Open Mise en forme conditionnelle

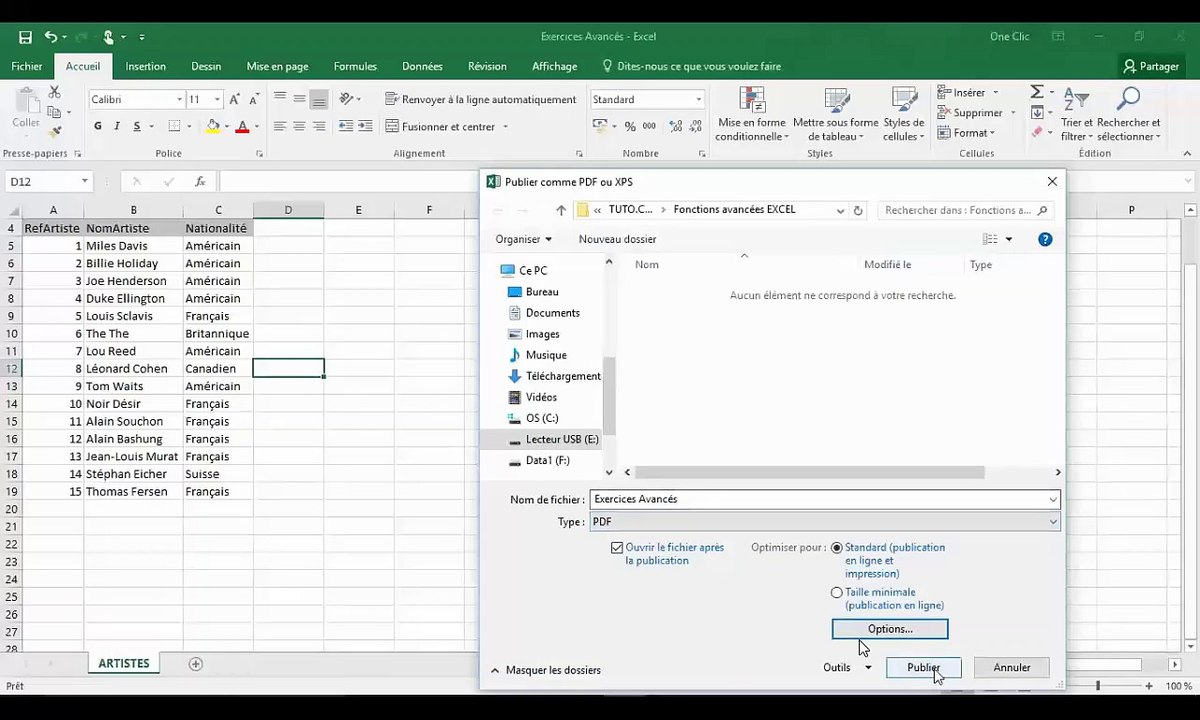point(751,114)
